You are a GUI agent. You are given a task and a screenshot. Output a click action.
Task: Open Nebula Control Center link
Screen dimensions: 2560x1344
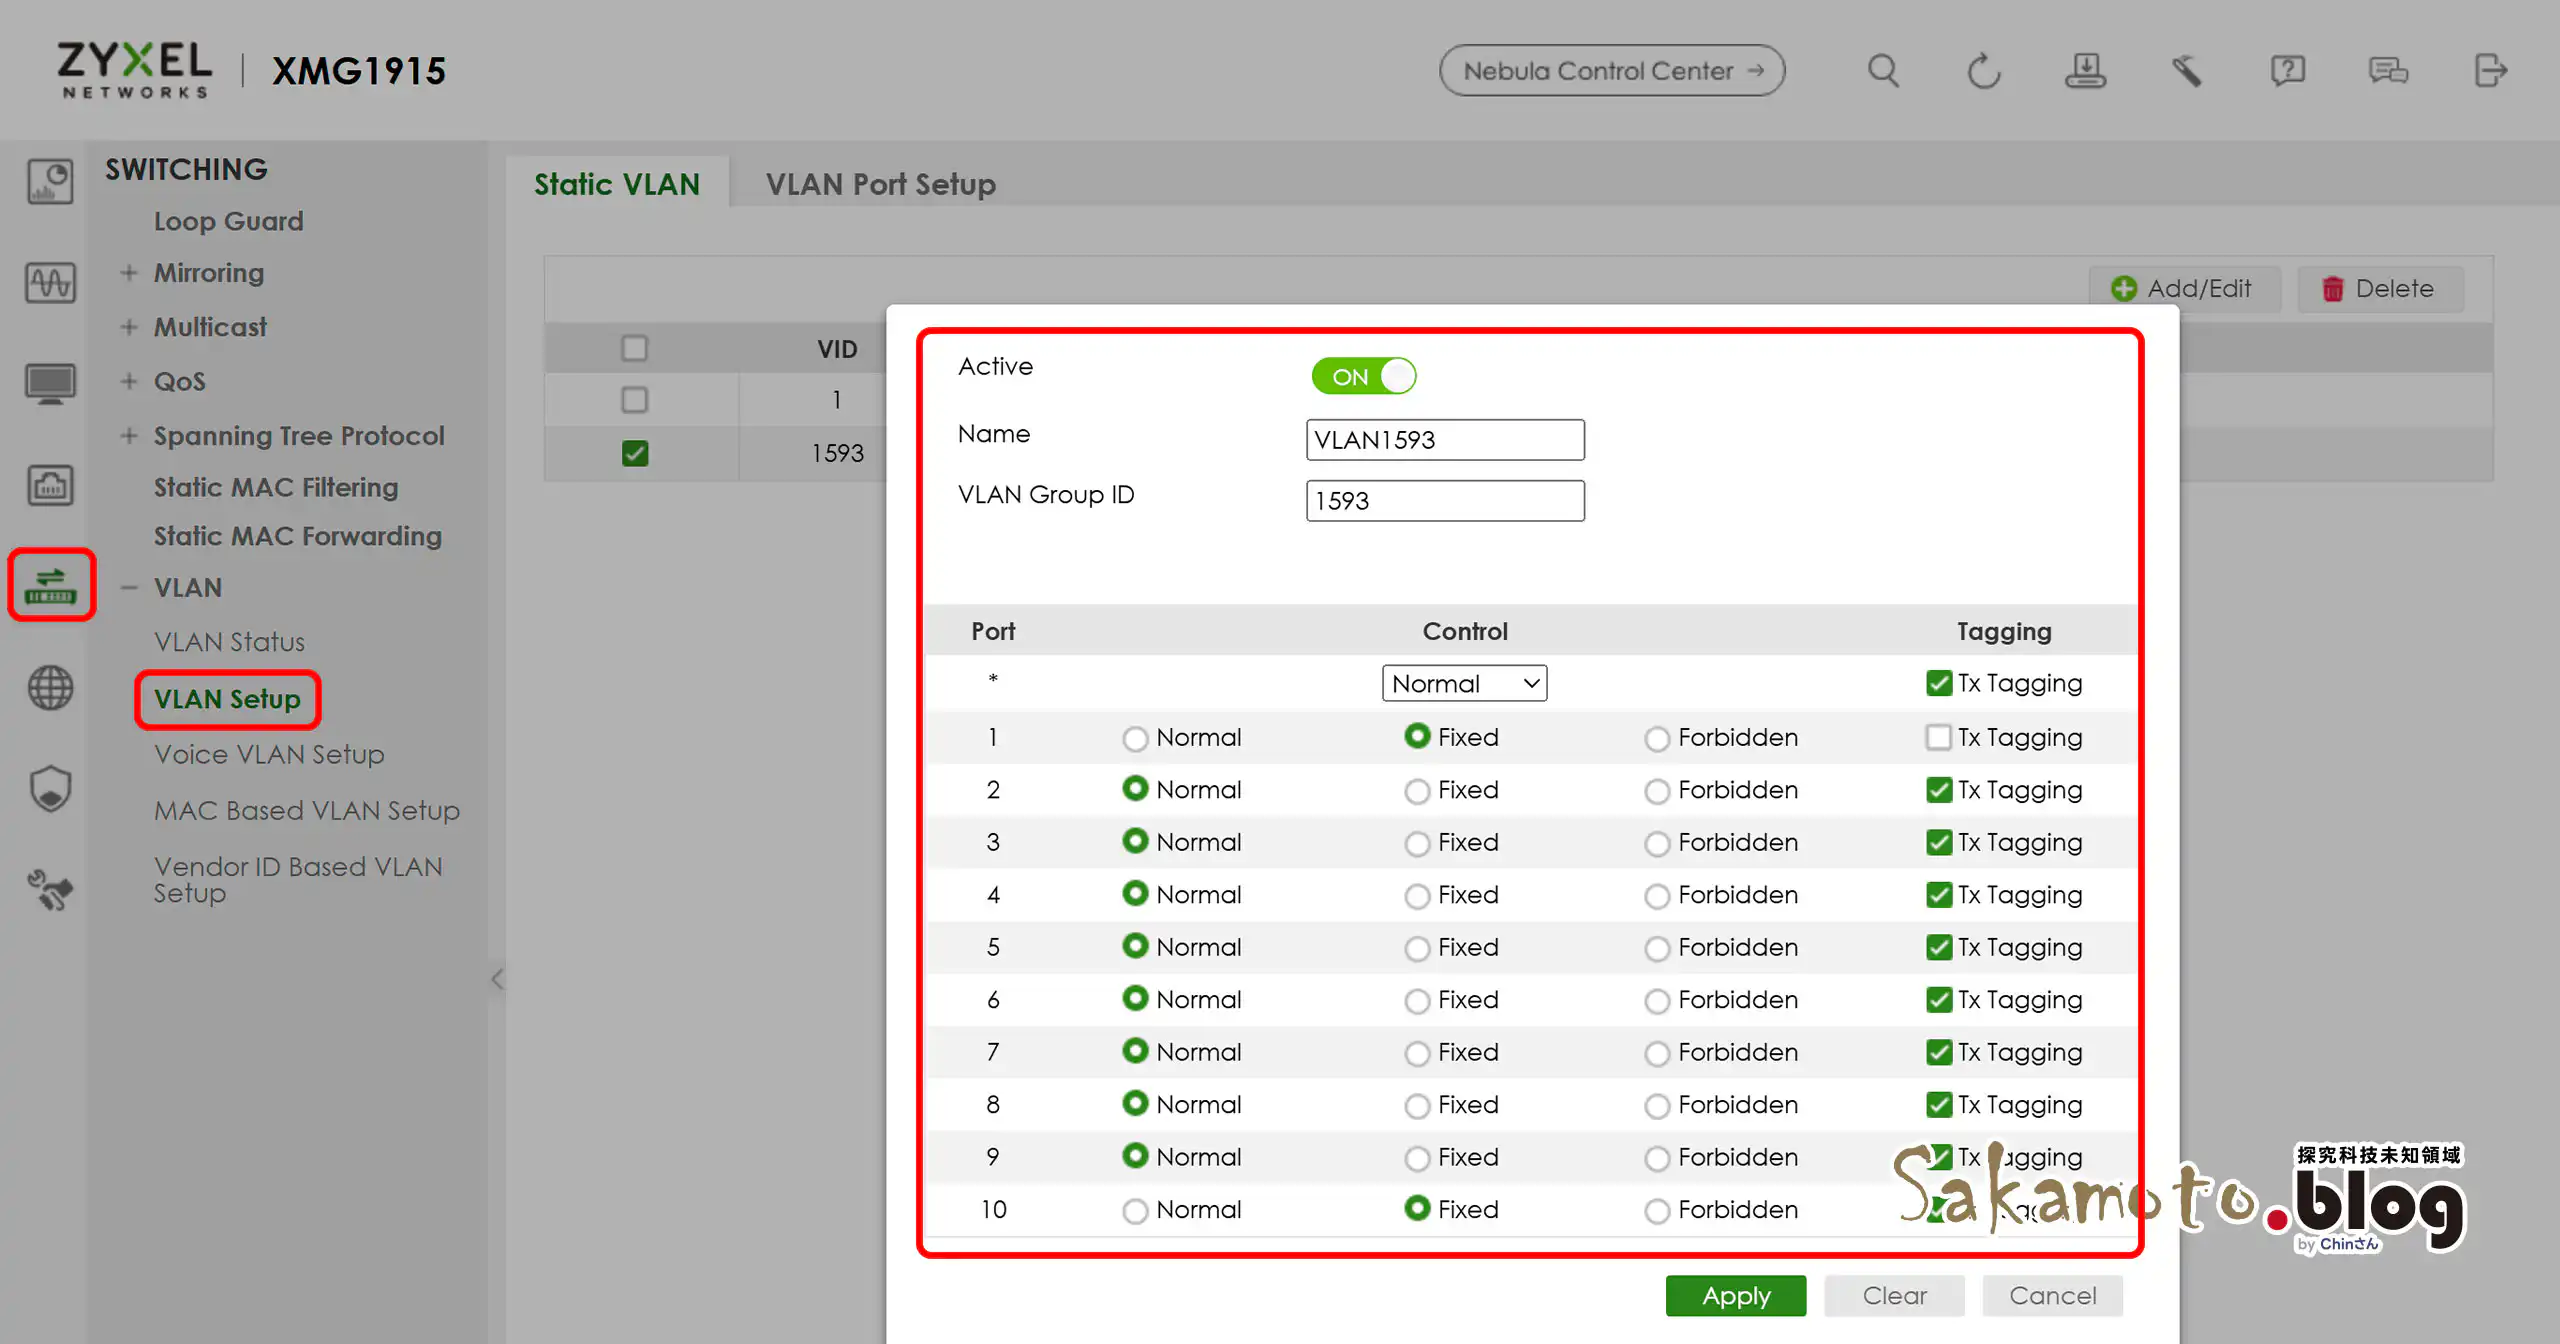click(1611, 71)
